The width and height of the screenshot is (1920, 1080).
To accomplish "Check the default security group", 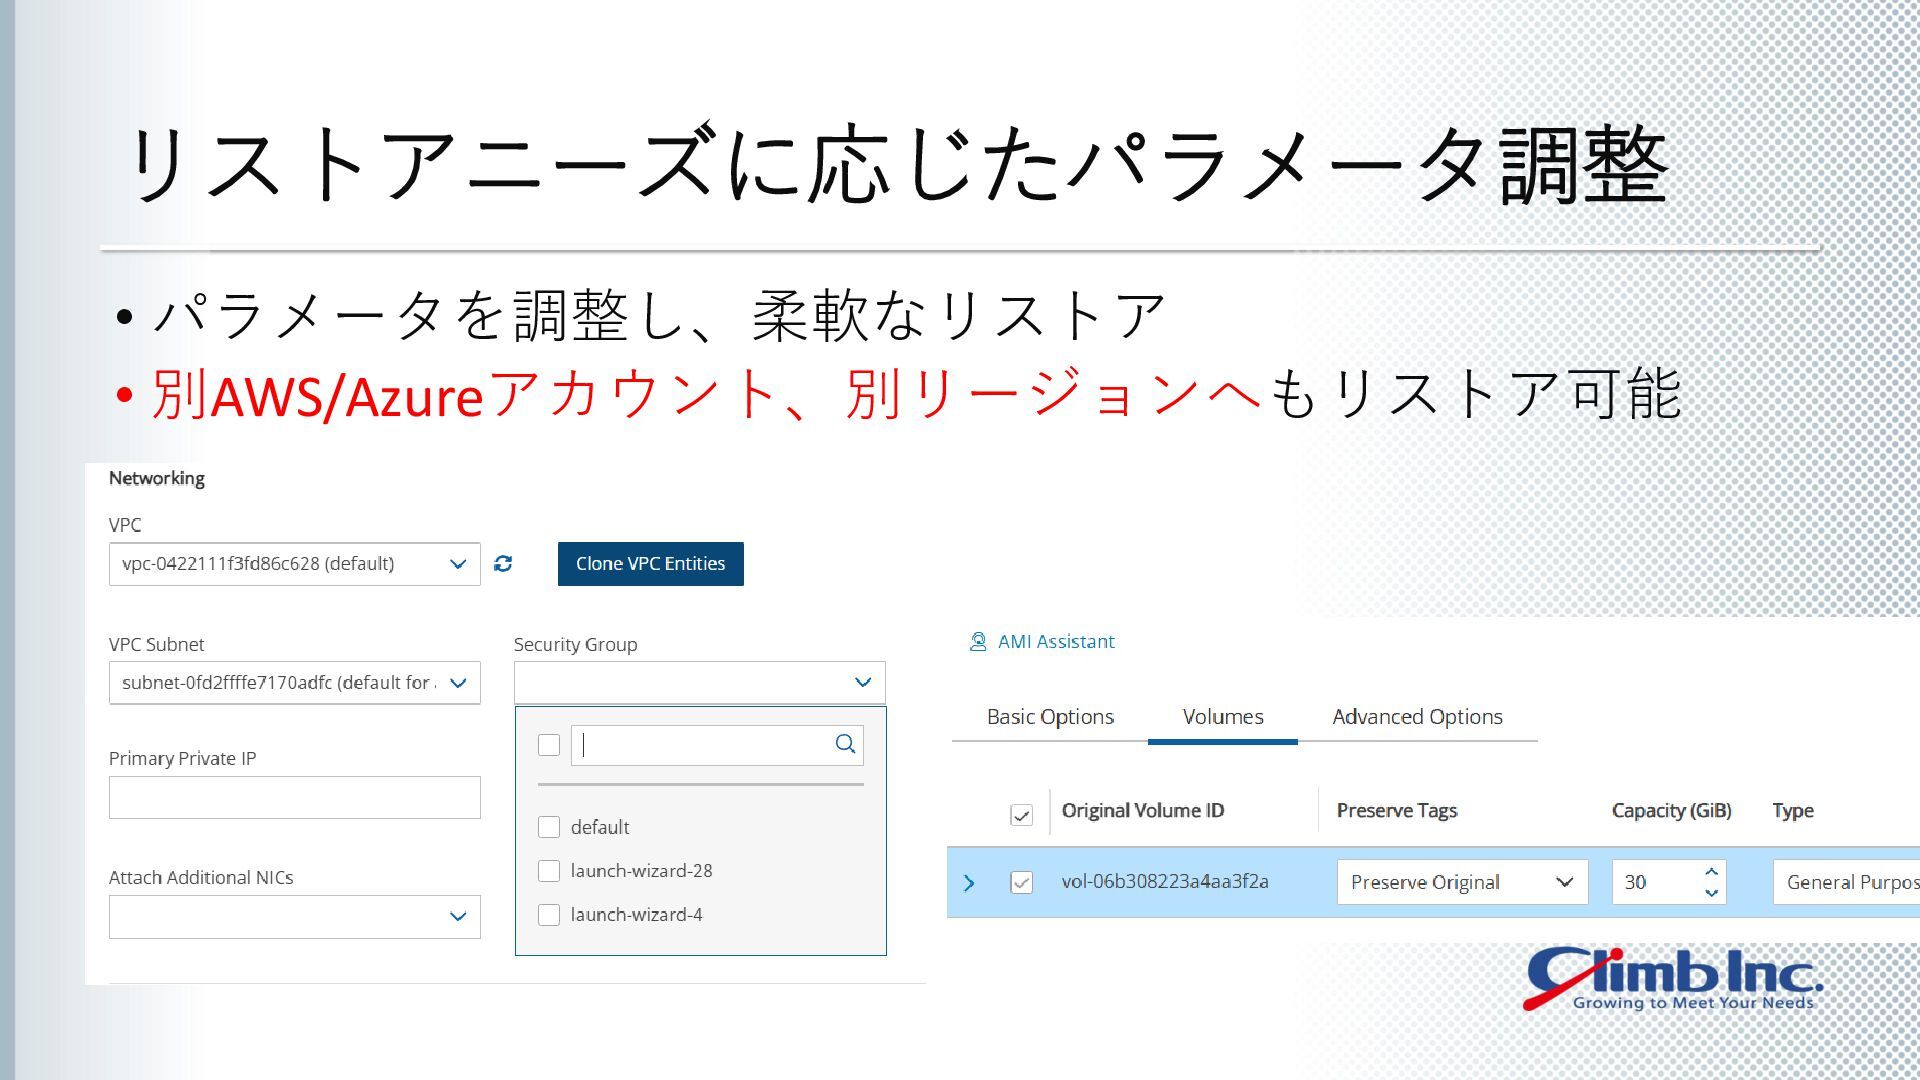I will coord(549,827).
